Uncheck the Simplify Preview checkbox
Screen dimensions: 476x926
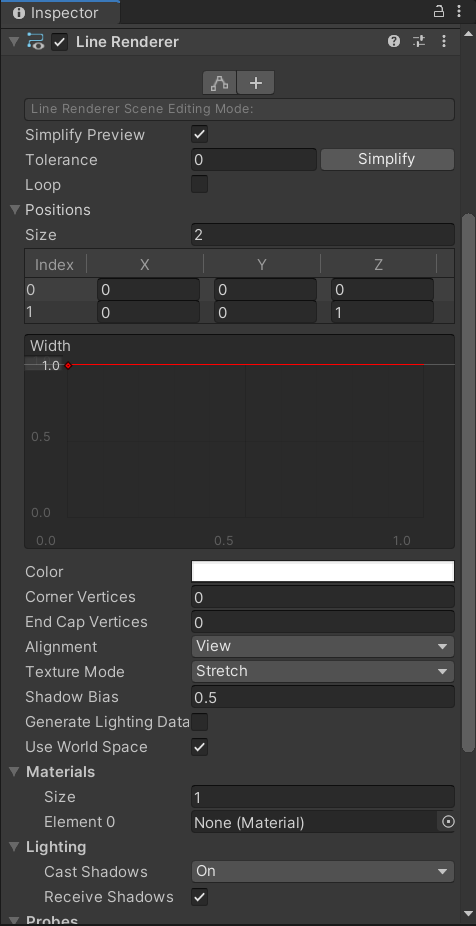point(200,134)
